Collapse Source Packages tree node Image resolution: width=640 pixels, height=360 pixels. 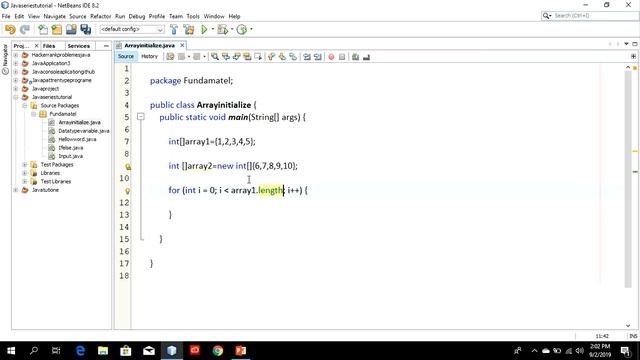tap(24, 105)
